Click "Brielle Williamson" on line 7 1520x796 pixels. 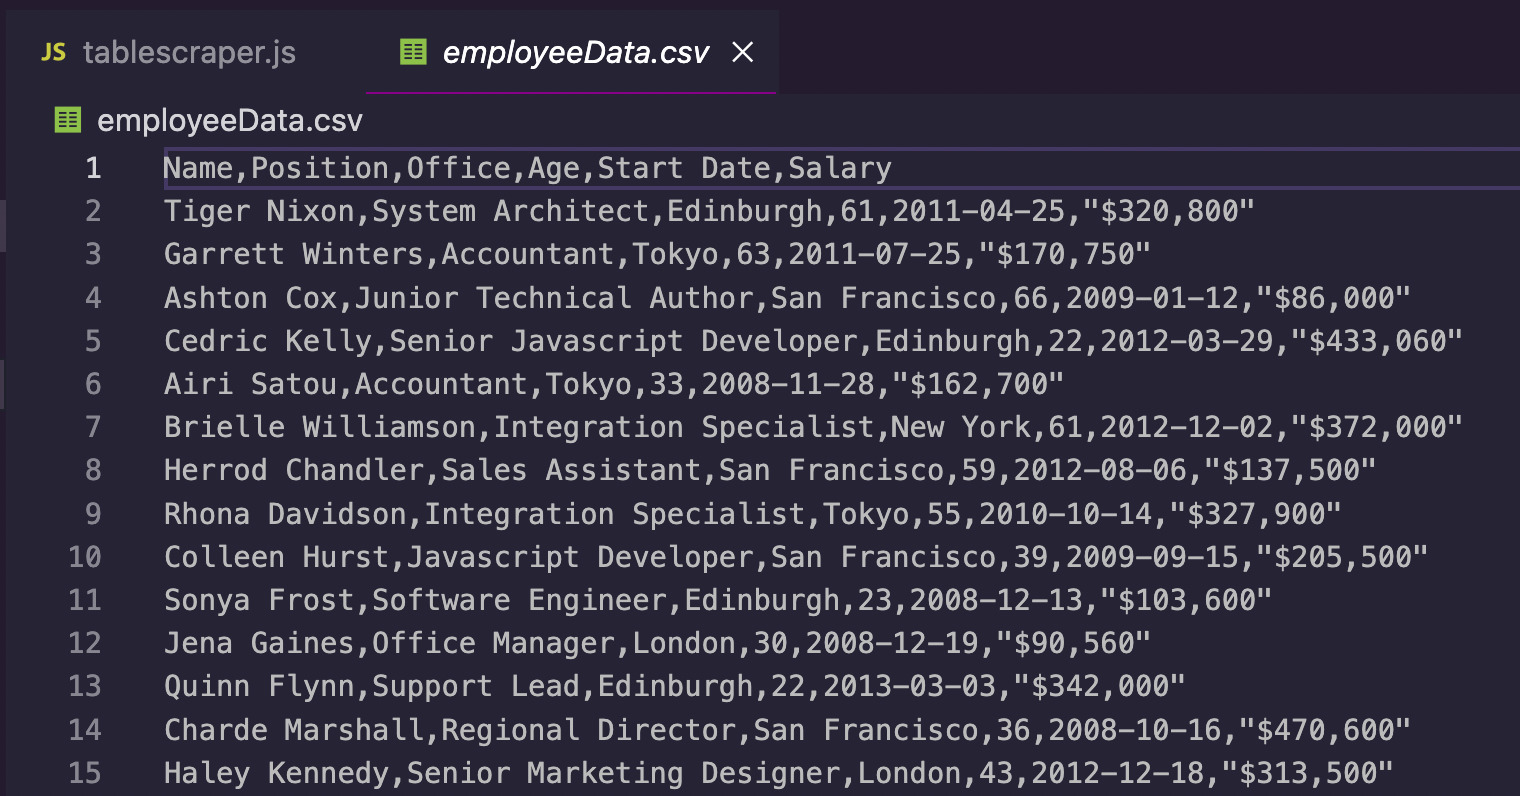[x=320, y=427]
